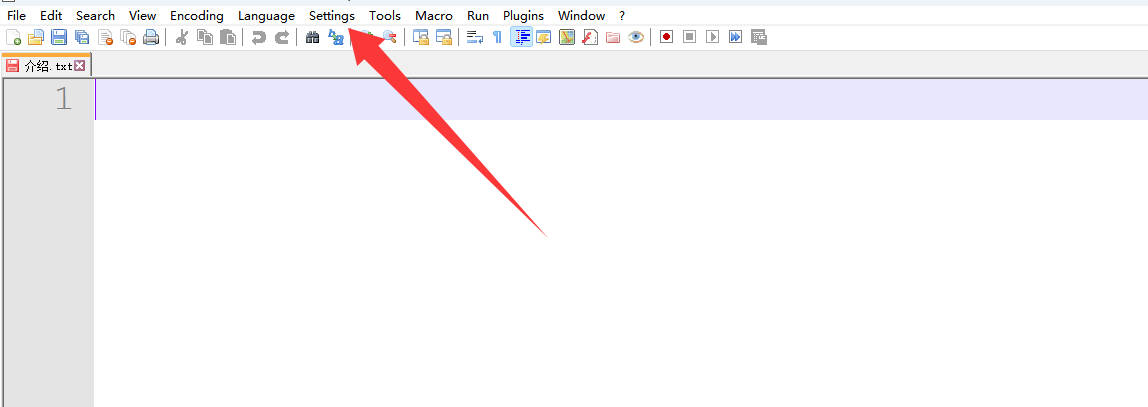
Task: Open the Run menu
Action: [x=478, y=15]
